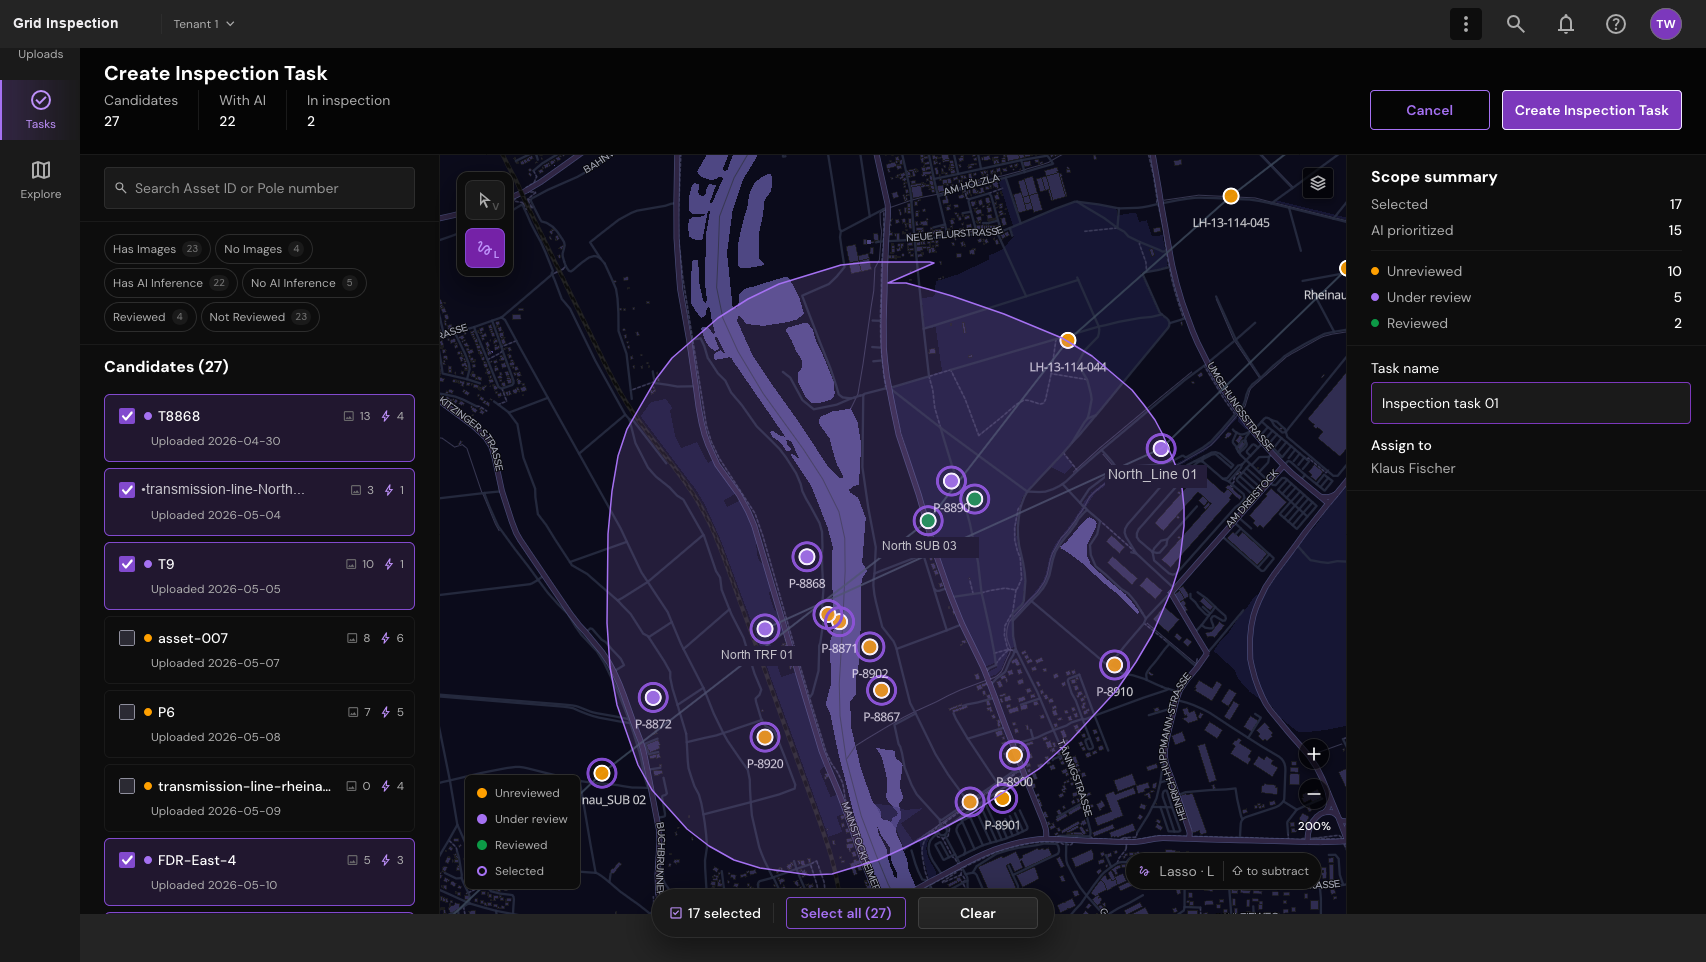
Task: Filter by No Images chip
Action: tap(263, 249)
